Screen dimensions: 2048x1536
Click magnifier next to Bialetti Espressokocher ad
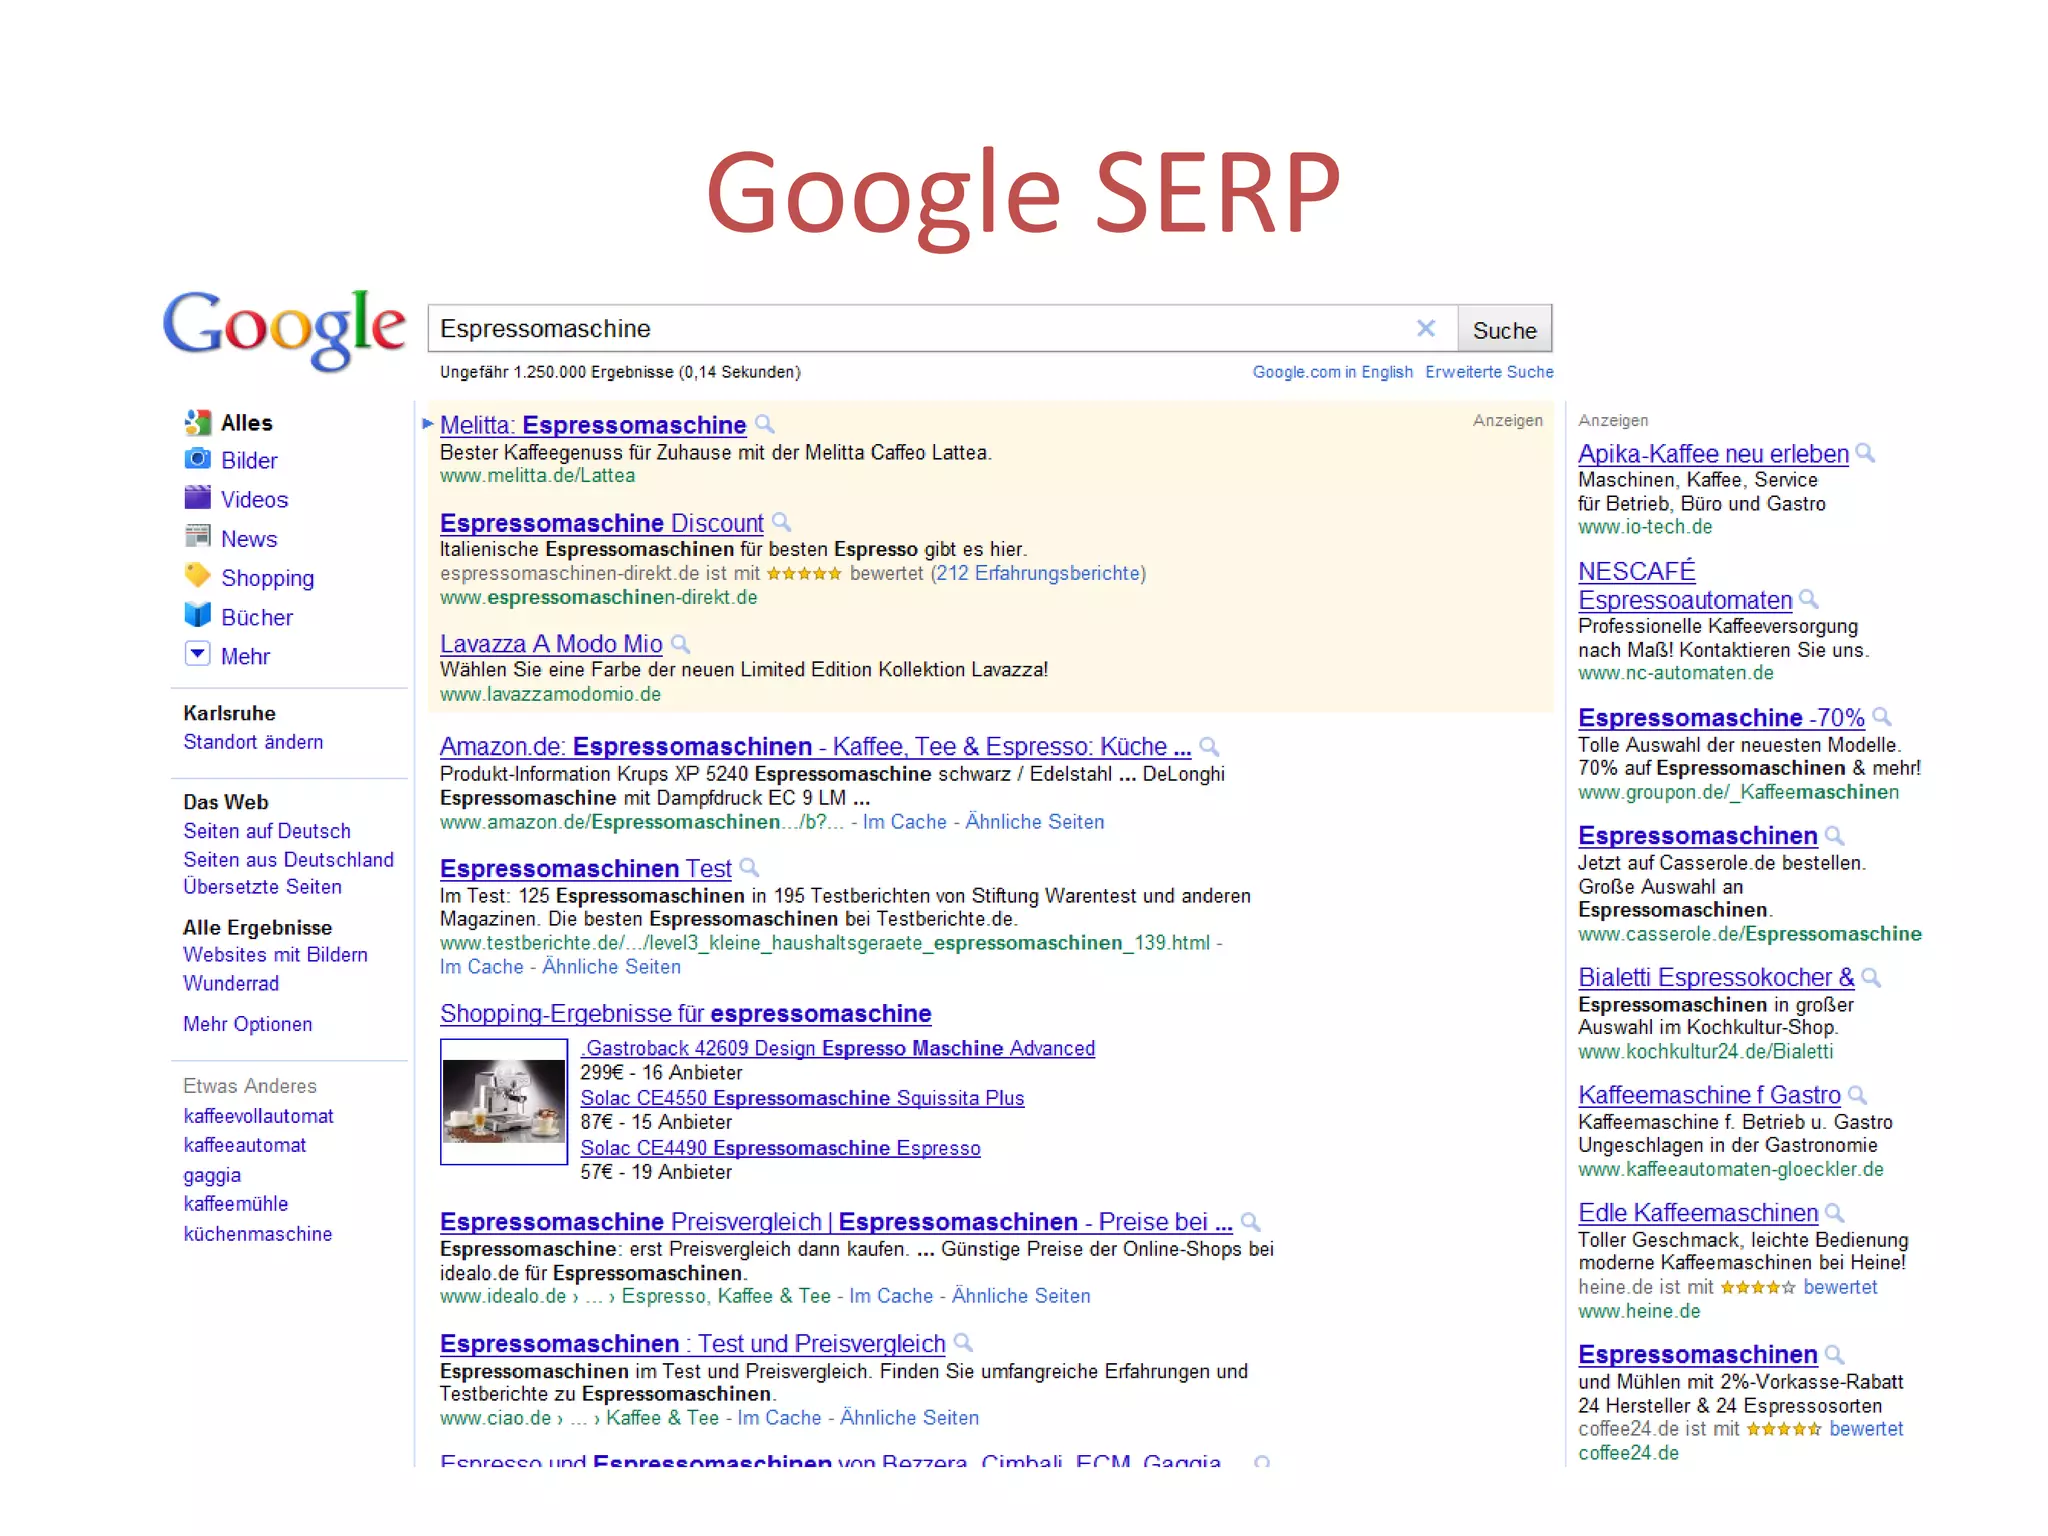[x=1872, y=977]
